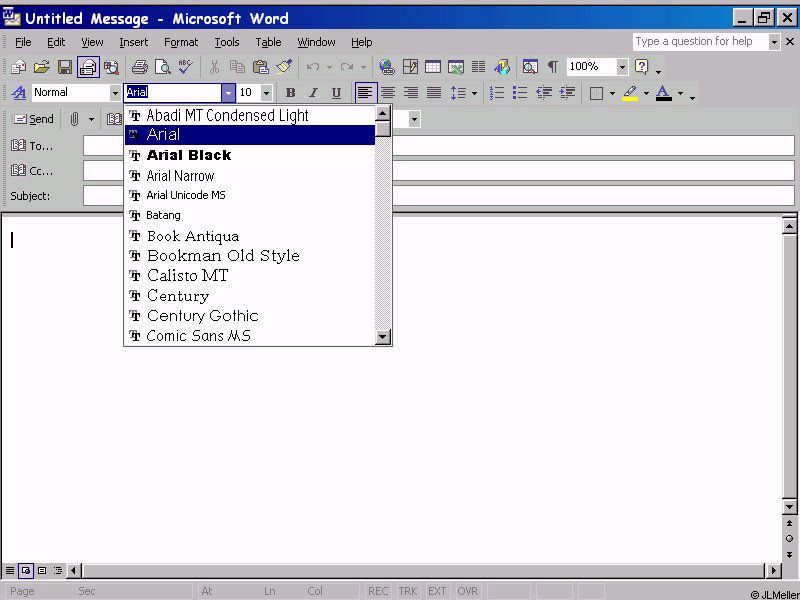The height and width of the screenshot is (600, 800).
Task: Click the attachment paperclip icon
Action: [x=74, y=119]
